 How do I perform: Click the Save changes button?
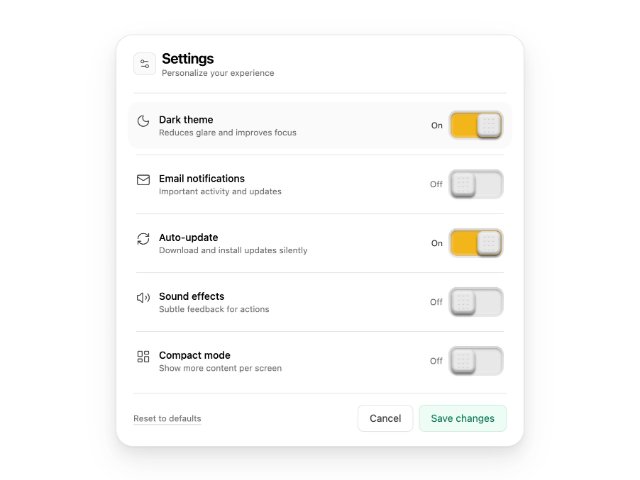click(x=463, y=418)
